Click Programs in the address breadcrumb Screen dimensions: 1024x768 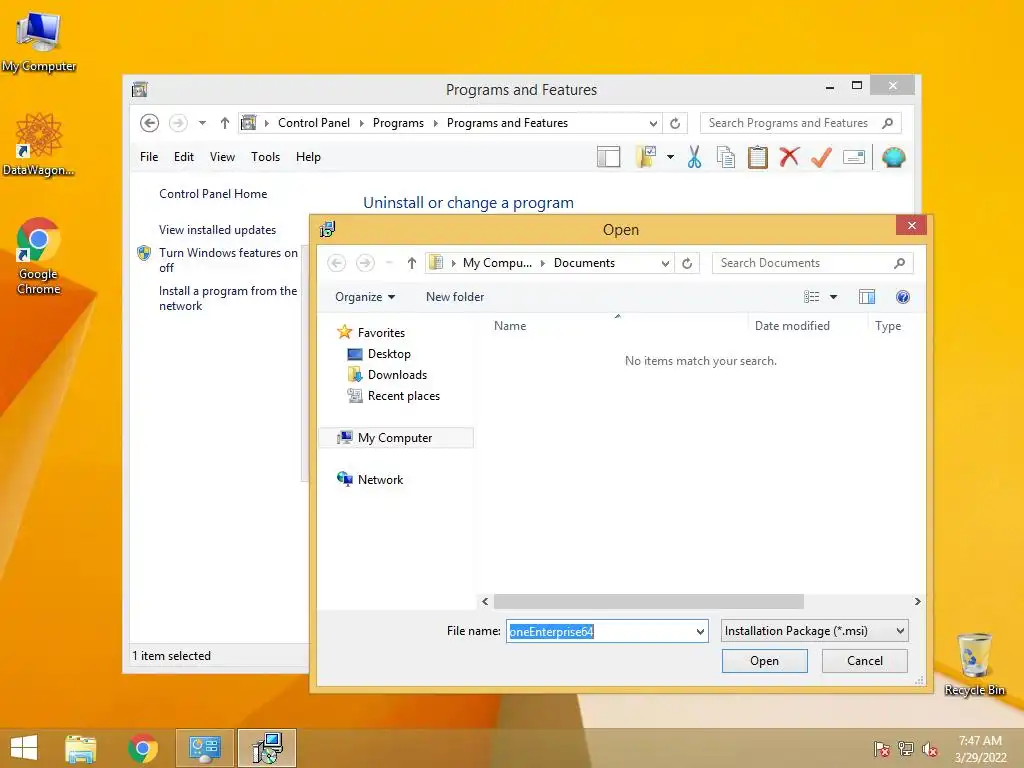point(398,123)
